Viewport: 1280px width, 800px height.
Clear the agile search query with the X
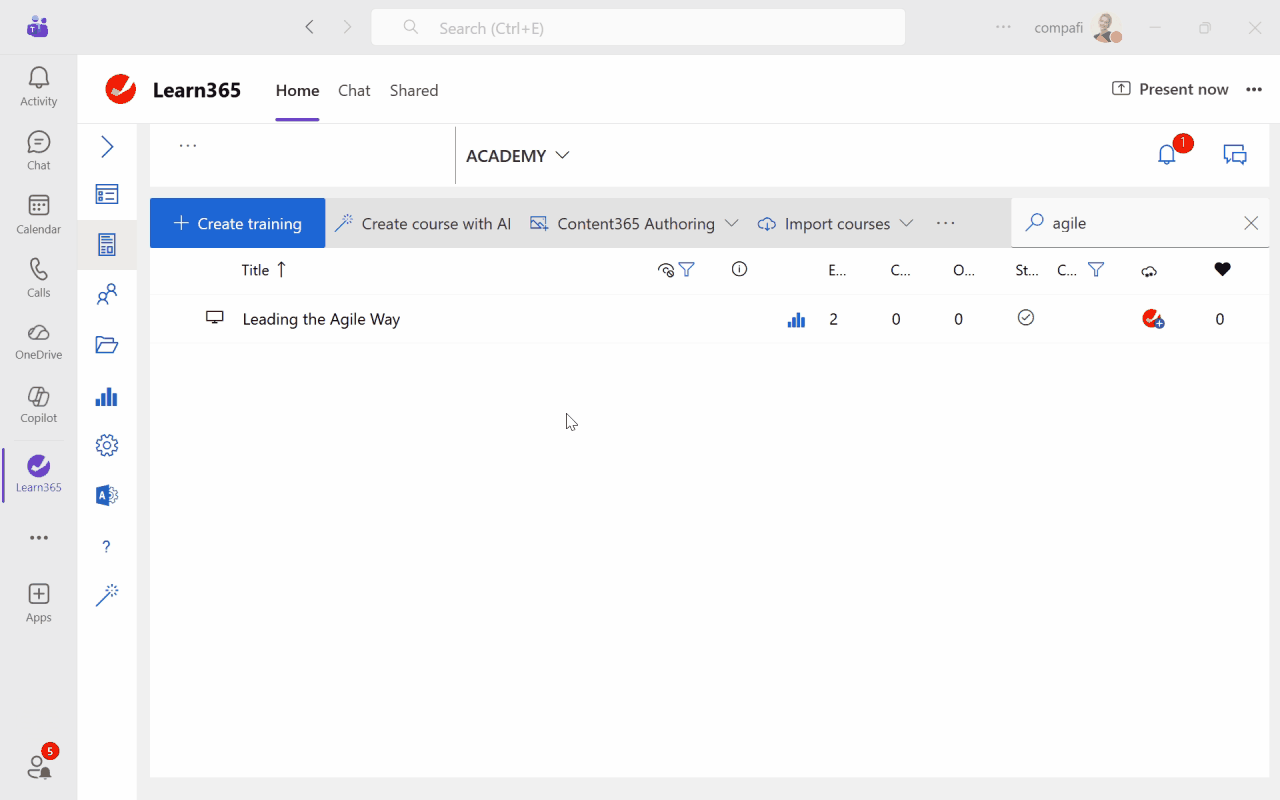click(1251, 222)
